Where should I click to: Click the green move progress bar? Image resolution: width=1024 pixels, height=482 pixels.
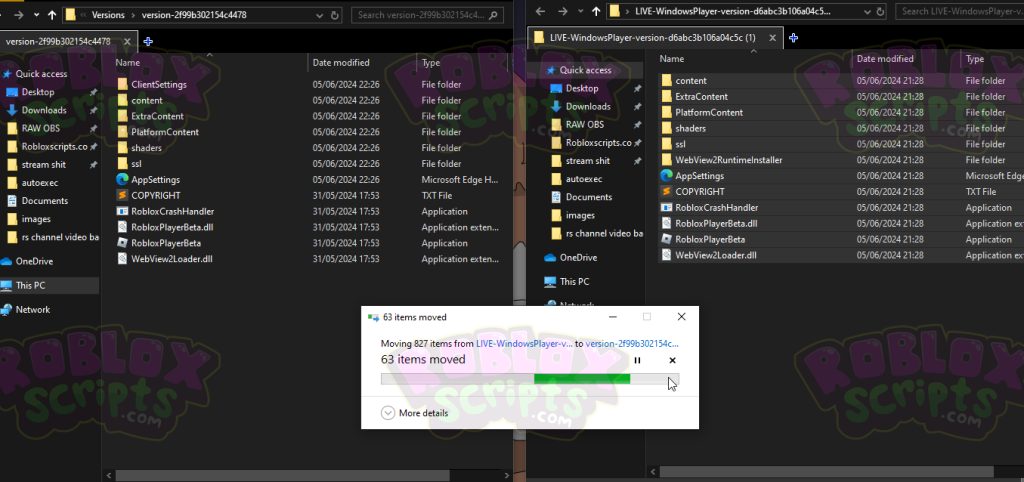530,379
